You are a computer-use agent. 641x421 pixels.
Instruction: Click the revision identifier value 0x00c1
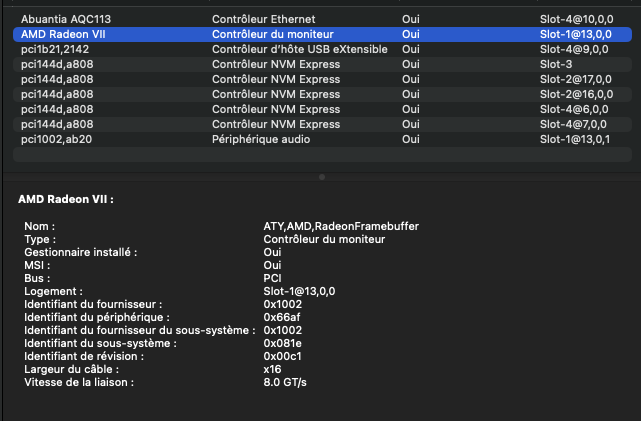coord(282,356)
